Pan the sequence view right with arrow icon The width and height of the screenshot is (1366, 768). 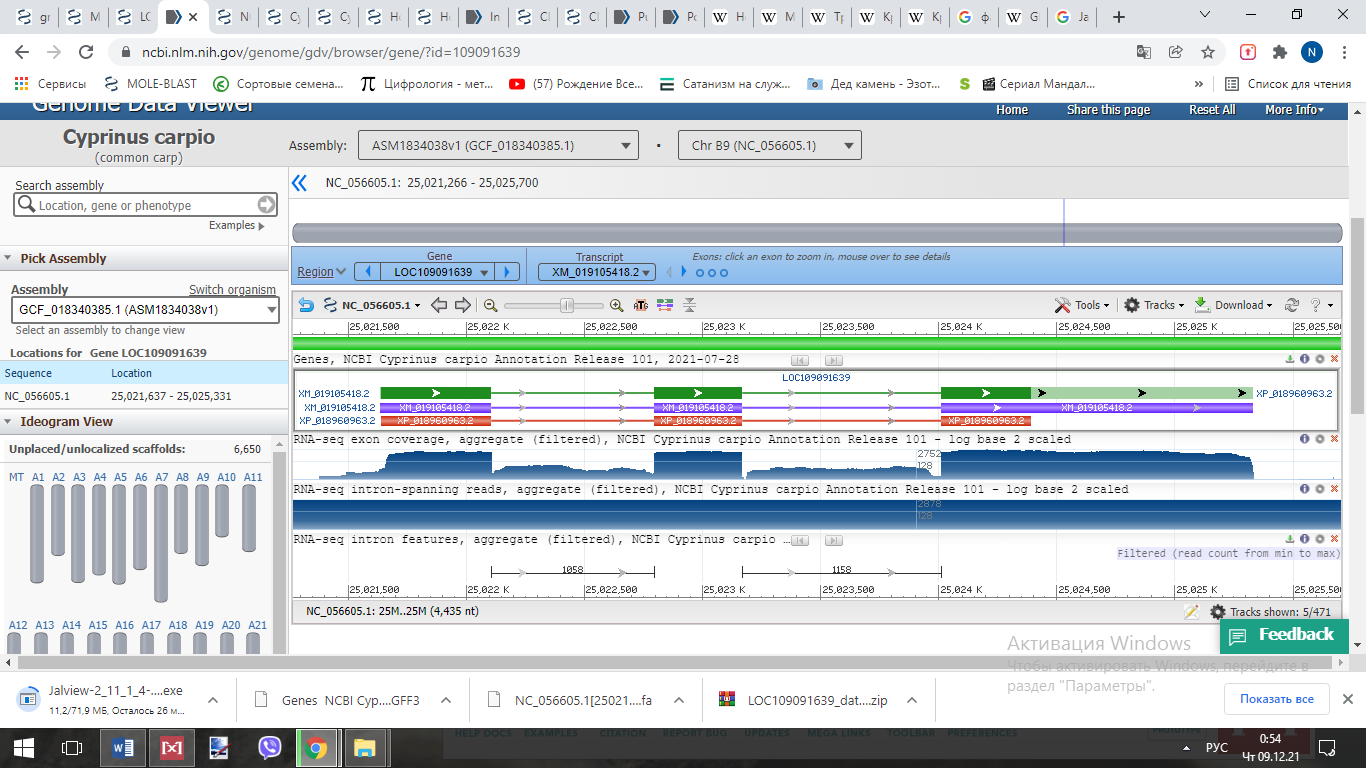pyautogui.click(x=462, y=305)
